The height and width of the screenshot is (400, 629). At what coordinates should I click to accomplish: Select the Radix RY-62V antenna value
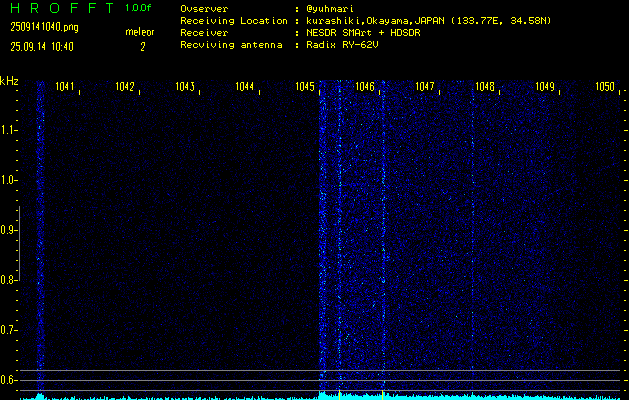342,45
